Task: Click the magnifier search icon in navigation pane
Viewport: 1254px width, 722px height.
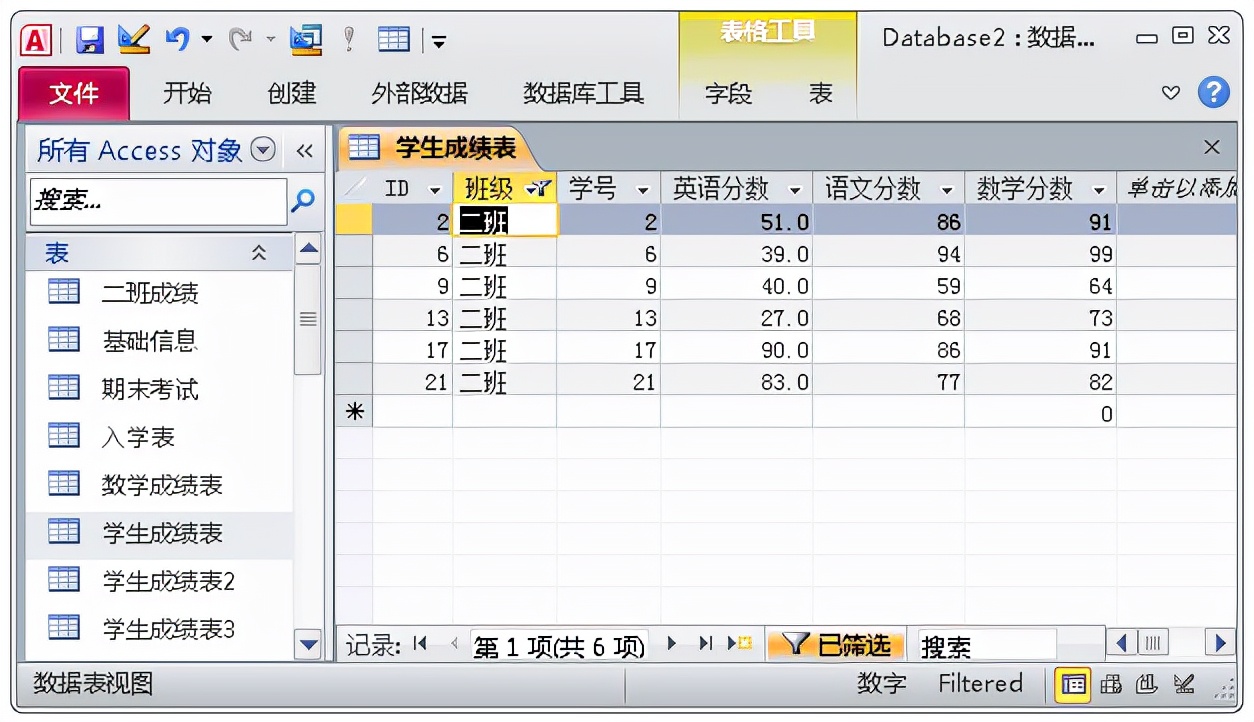Action: click(303, 201)
